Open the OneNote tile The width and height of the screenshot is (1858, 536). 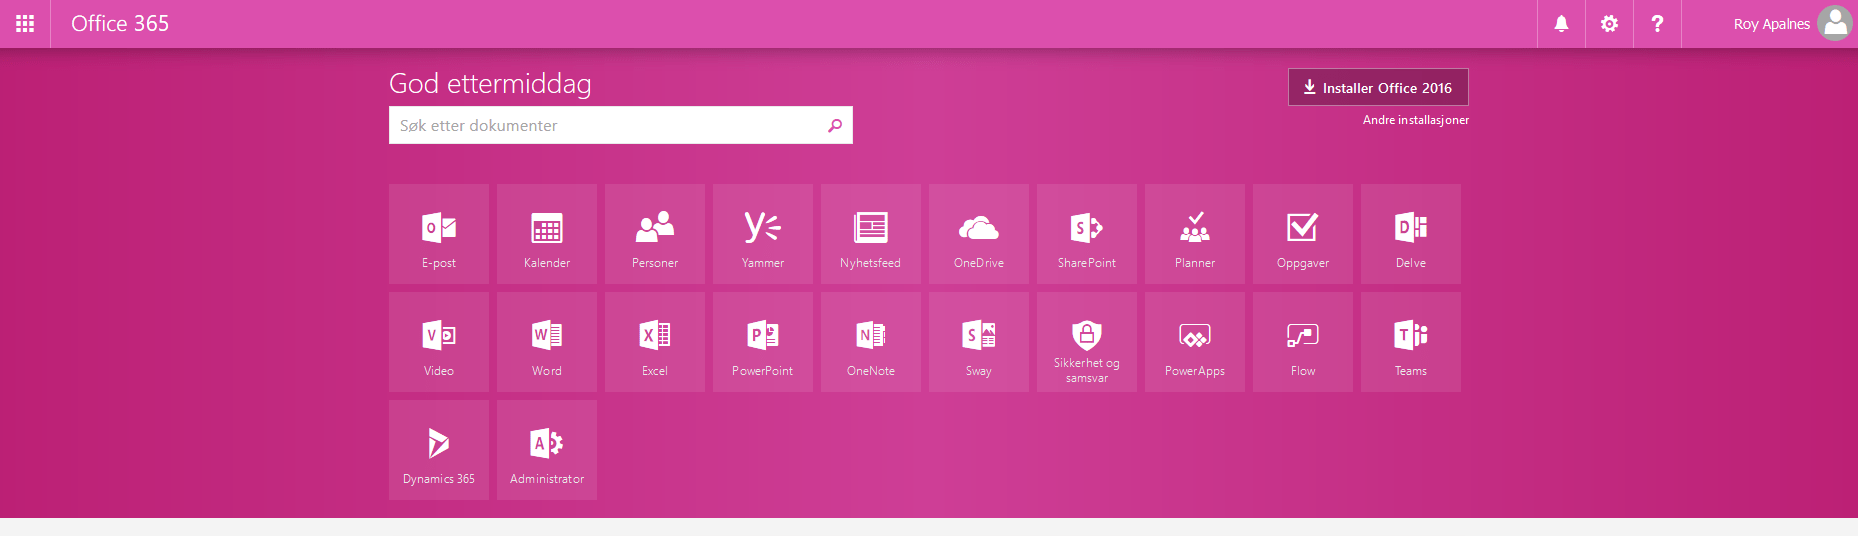[871, 342]
